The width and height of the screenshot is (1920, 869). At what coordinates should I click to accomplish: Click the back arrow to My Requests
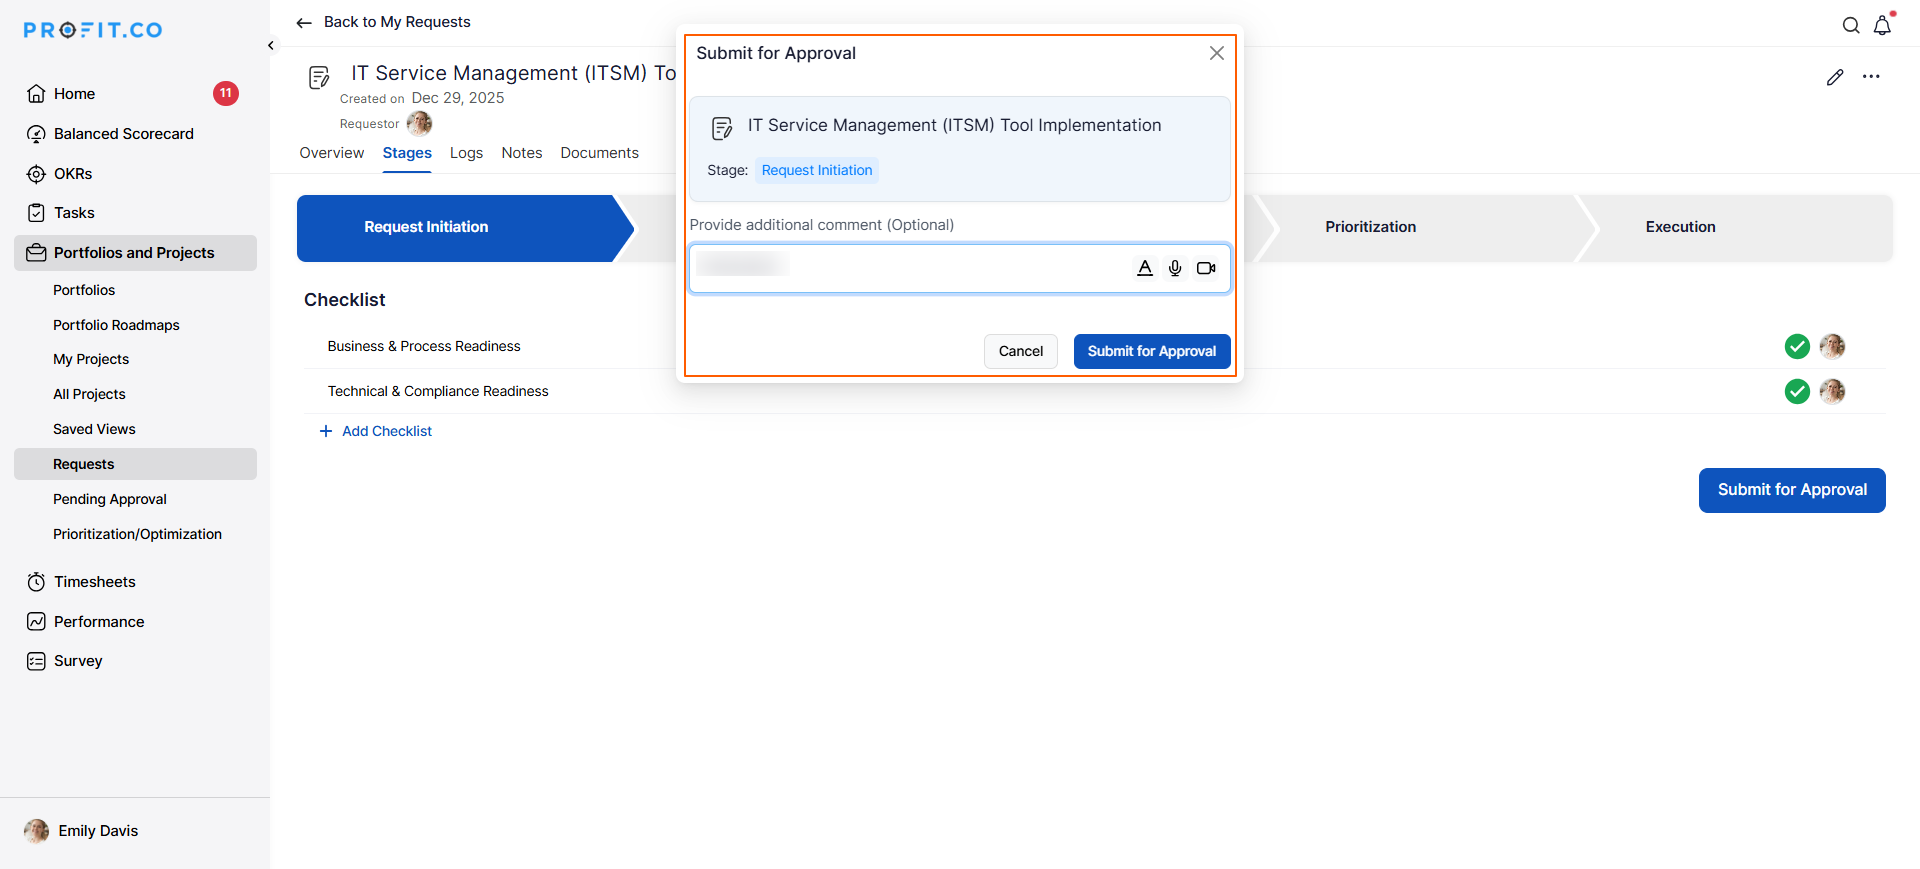point(304,22)
